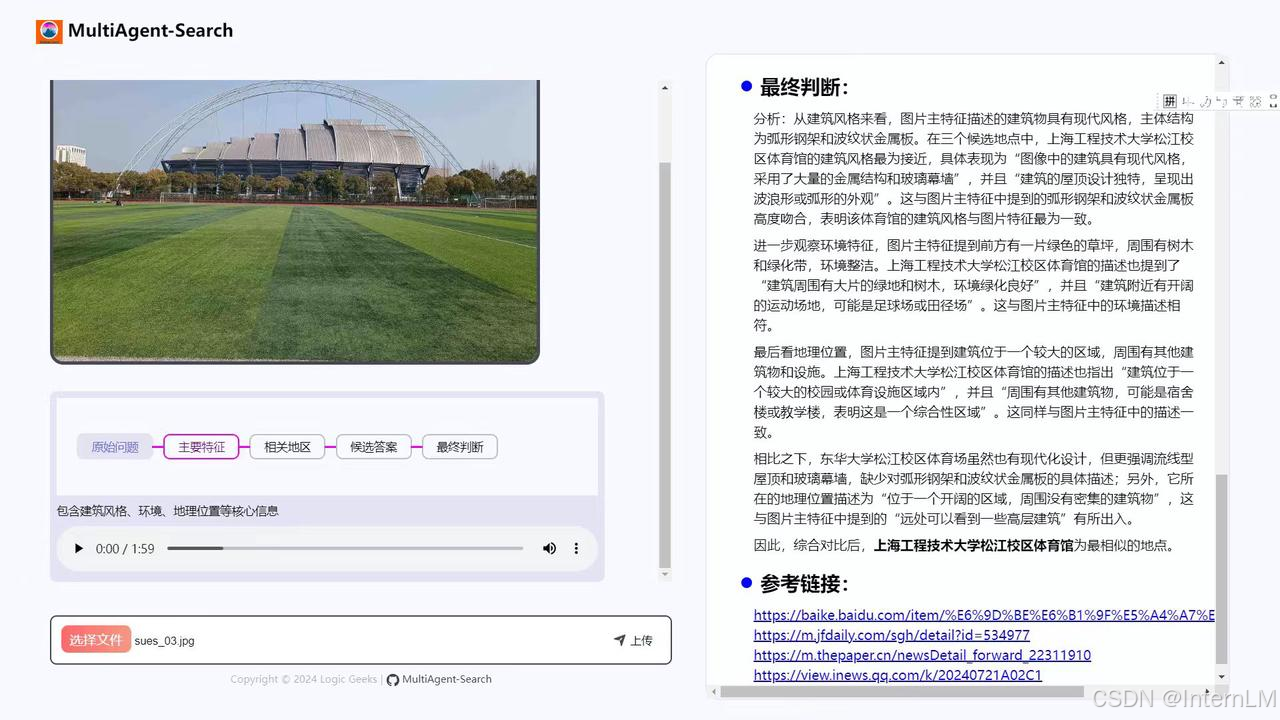This screenshot has height=720, width=1280.
Task: Click right panel horizontal scrollbar right arrow
Action: click(x=1207, y=692)
